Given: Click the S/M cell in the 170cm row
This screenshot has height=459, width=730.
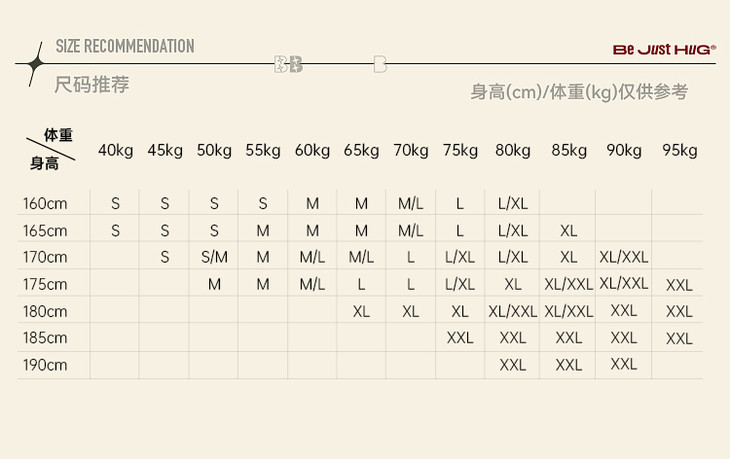Looking at the screenshot, I should pyautogui.click(x=214, y=257).
